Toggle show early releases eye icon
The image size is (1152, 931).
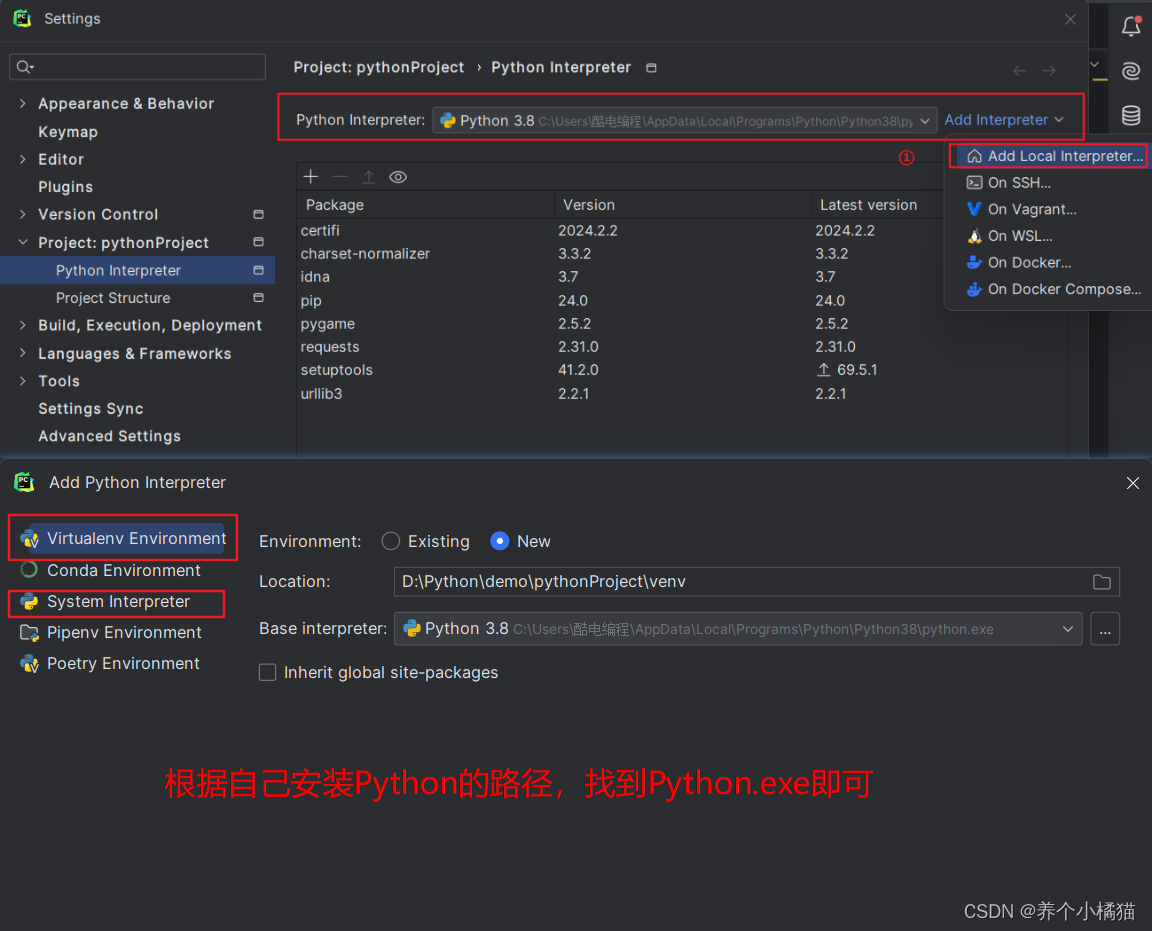click(398, 176)
